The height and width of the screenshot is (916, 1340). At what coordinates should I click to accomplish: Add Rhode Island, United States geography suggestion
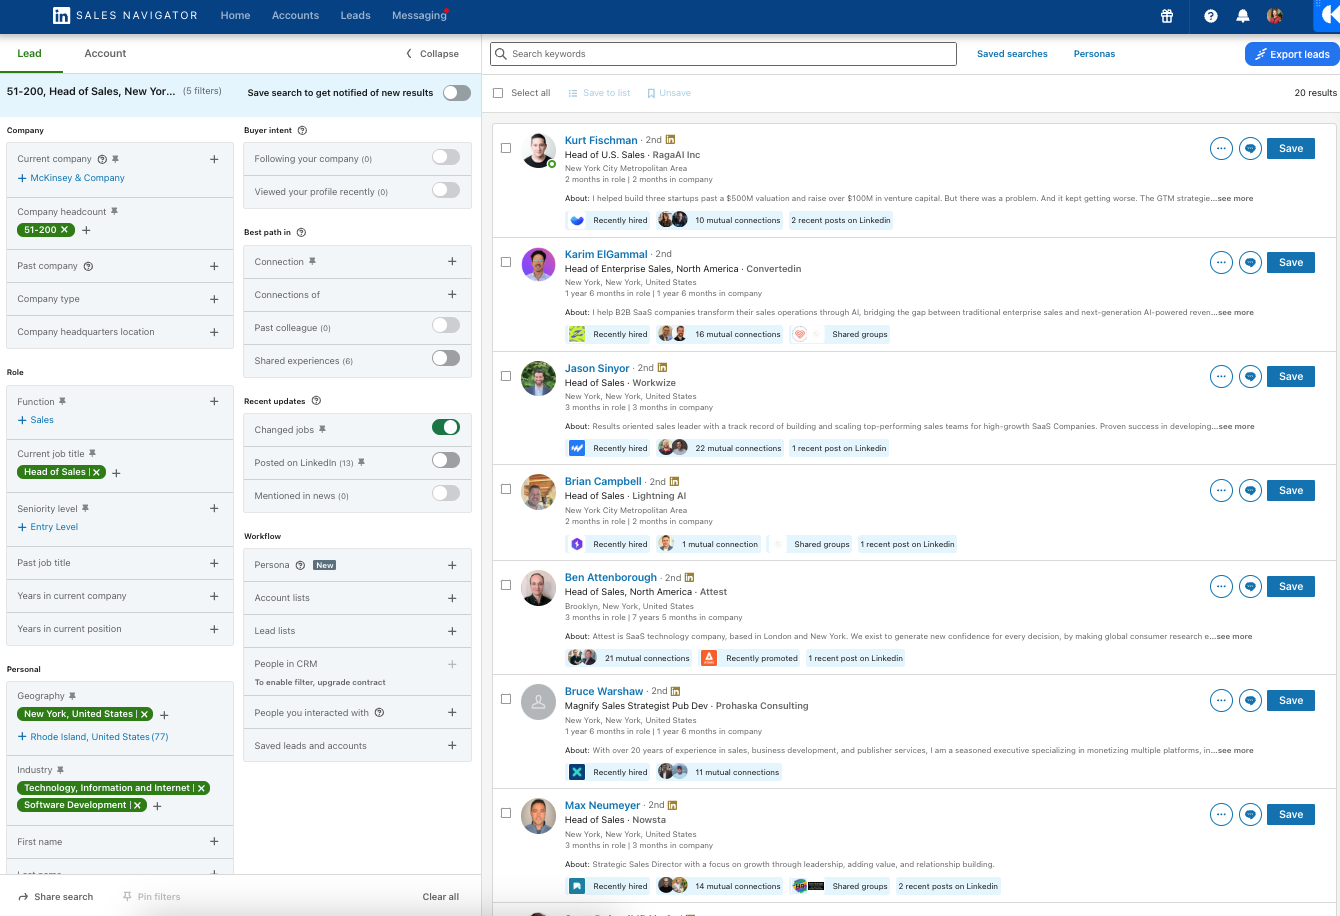tap(93, 737)
